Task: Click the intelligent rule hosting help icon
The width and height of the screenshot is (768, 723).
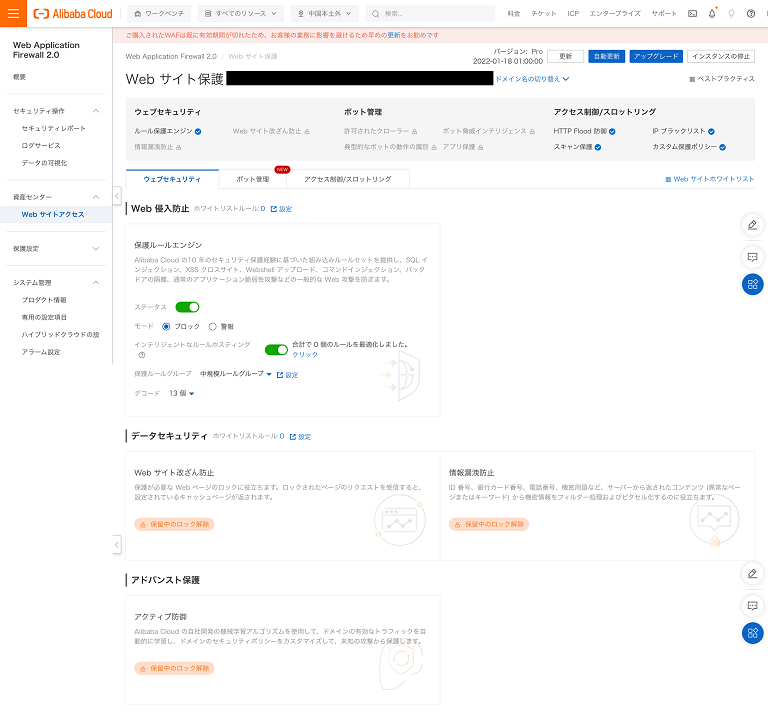Action: (x=142, y=355)
